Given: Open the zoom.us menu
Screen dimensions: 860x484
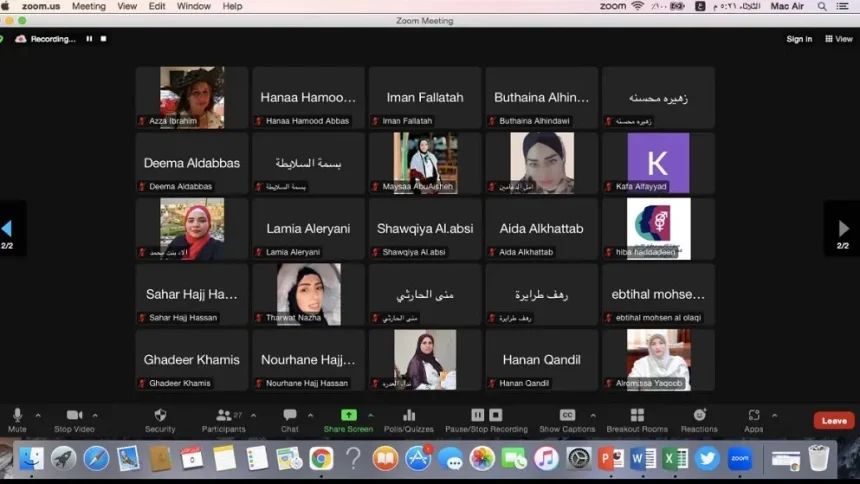Looking at the screenshot, I should tap(41, 6).
